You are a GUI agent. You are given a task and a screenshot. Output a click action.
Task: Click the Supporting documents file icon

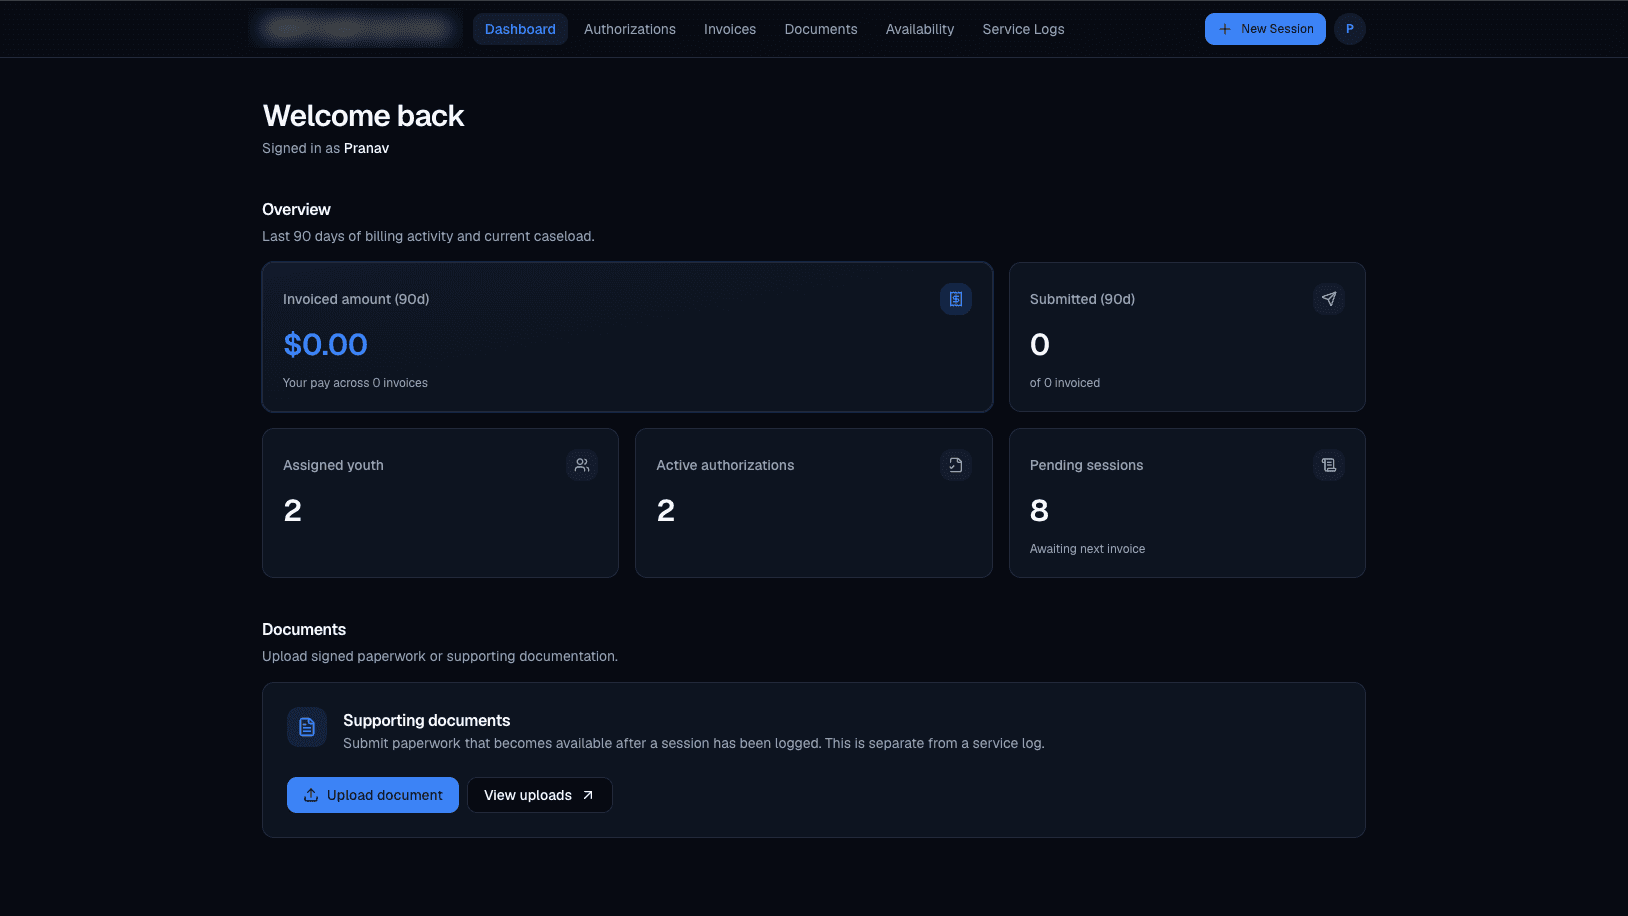coord(307,727)
